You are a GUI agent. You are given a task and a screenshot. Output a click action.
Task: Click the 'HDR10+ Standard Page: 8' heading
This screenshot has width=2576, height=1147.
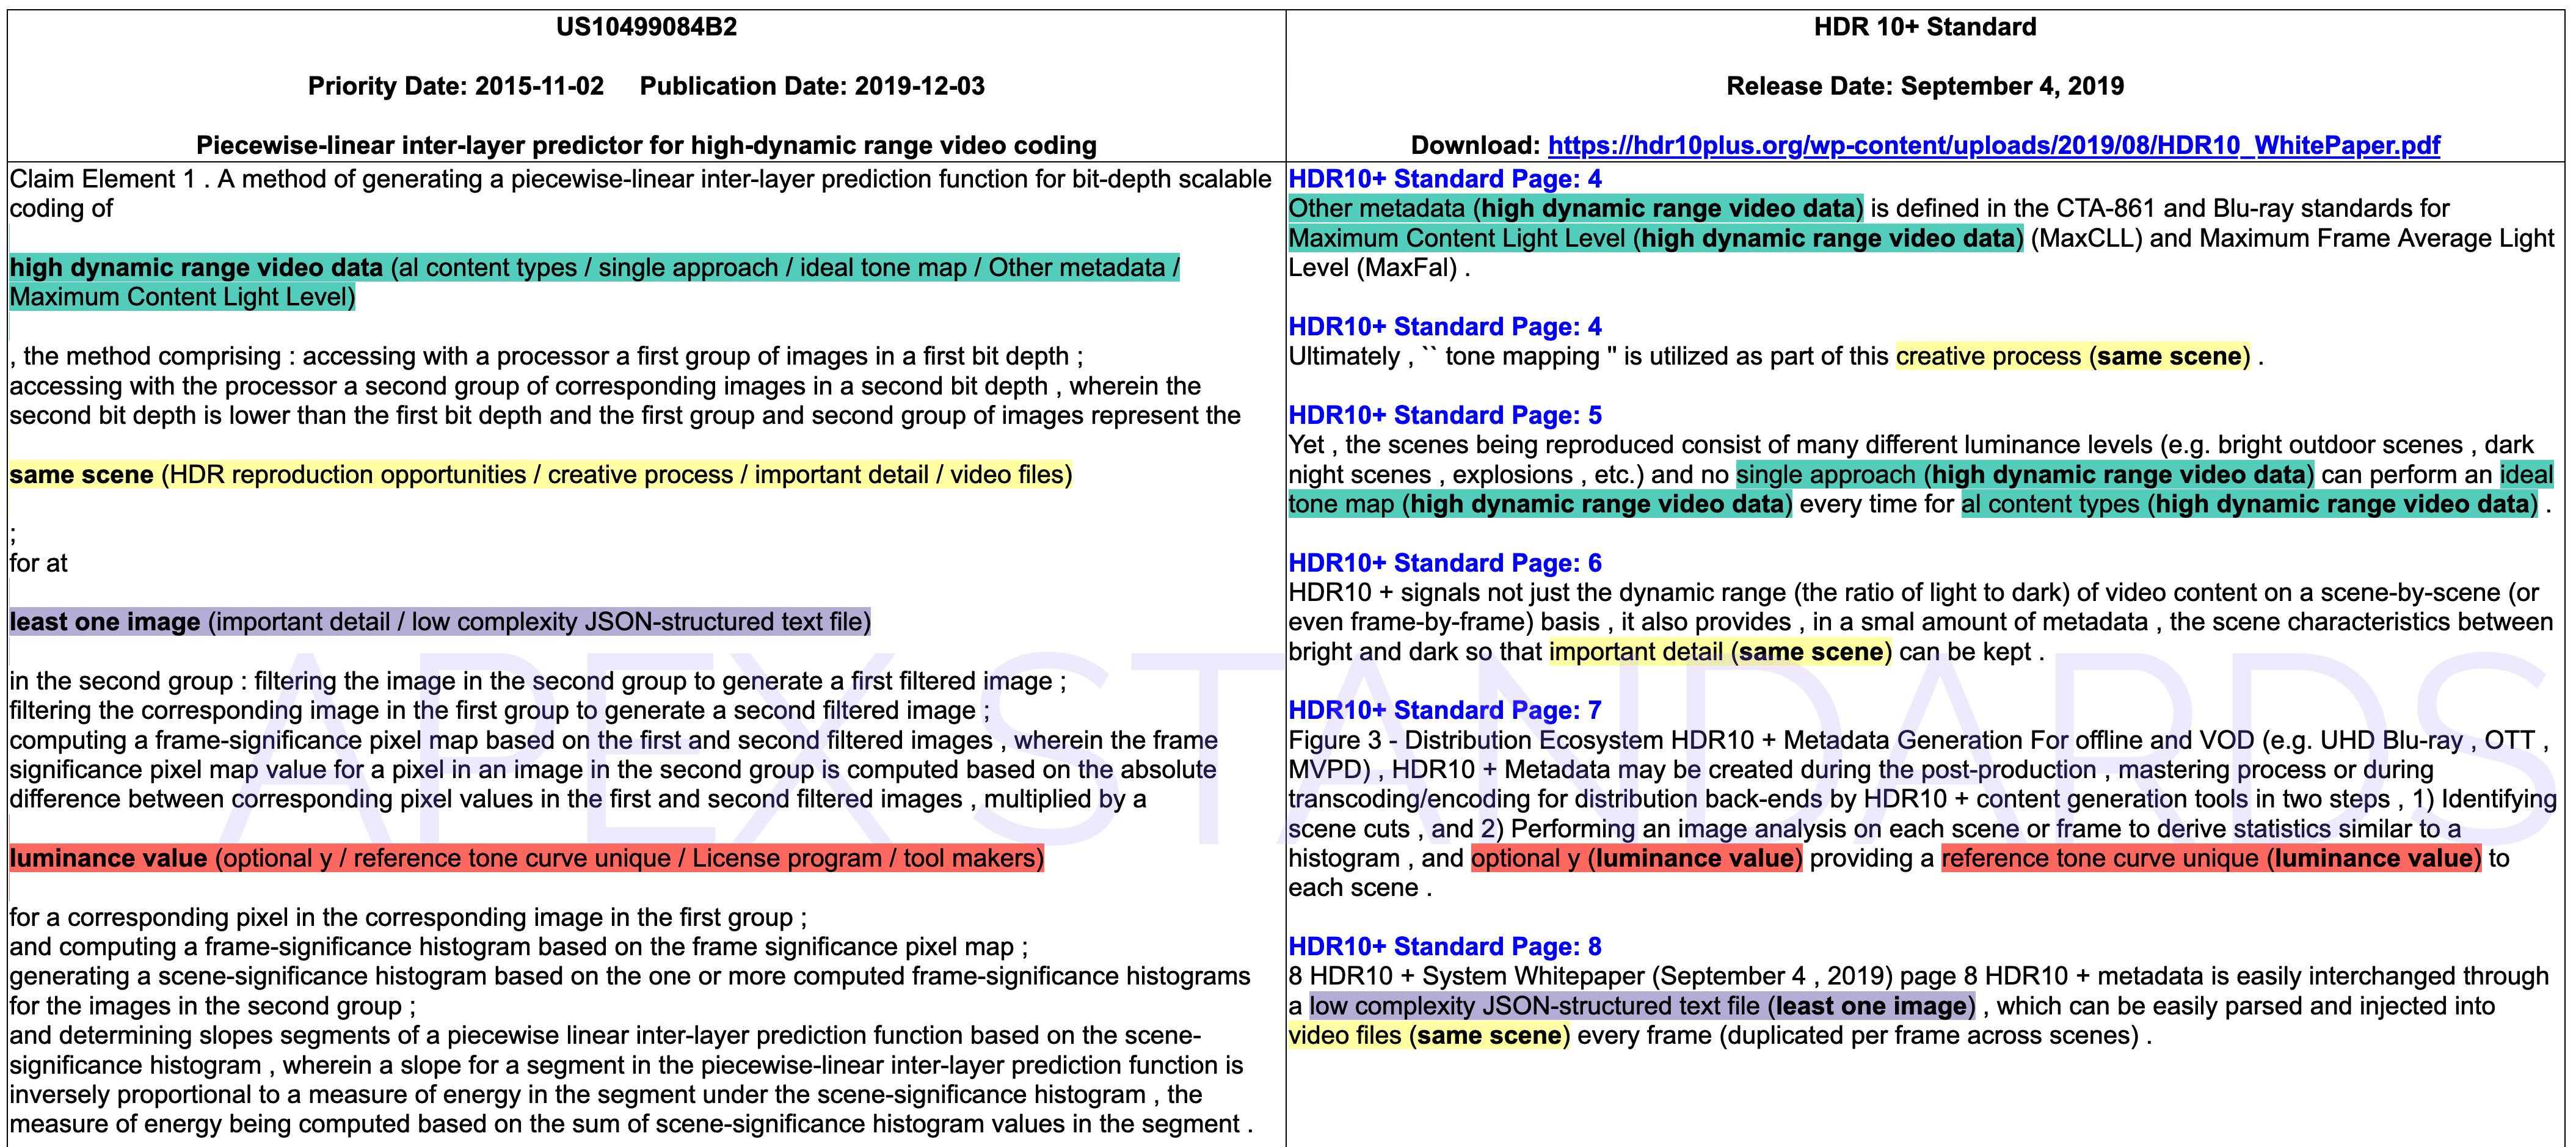pos(1445,947)
